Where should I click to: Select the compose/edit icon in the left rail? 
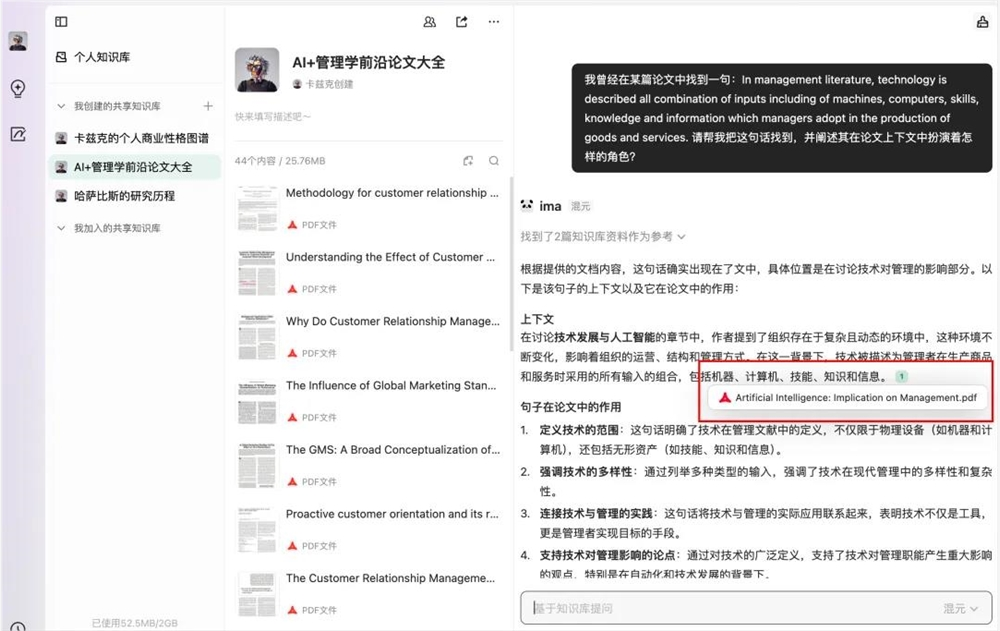tap(17, 132)
